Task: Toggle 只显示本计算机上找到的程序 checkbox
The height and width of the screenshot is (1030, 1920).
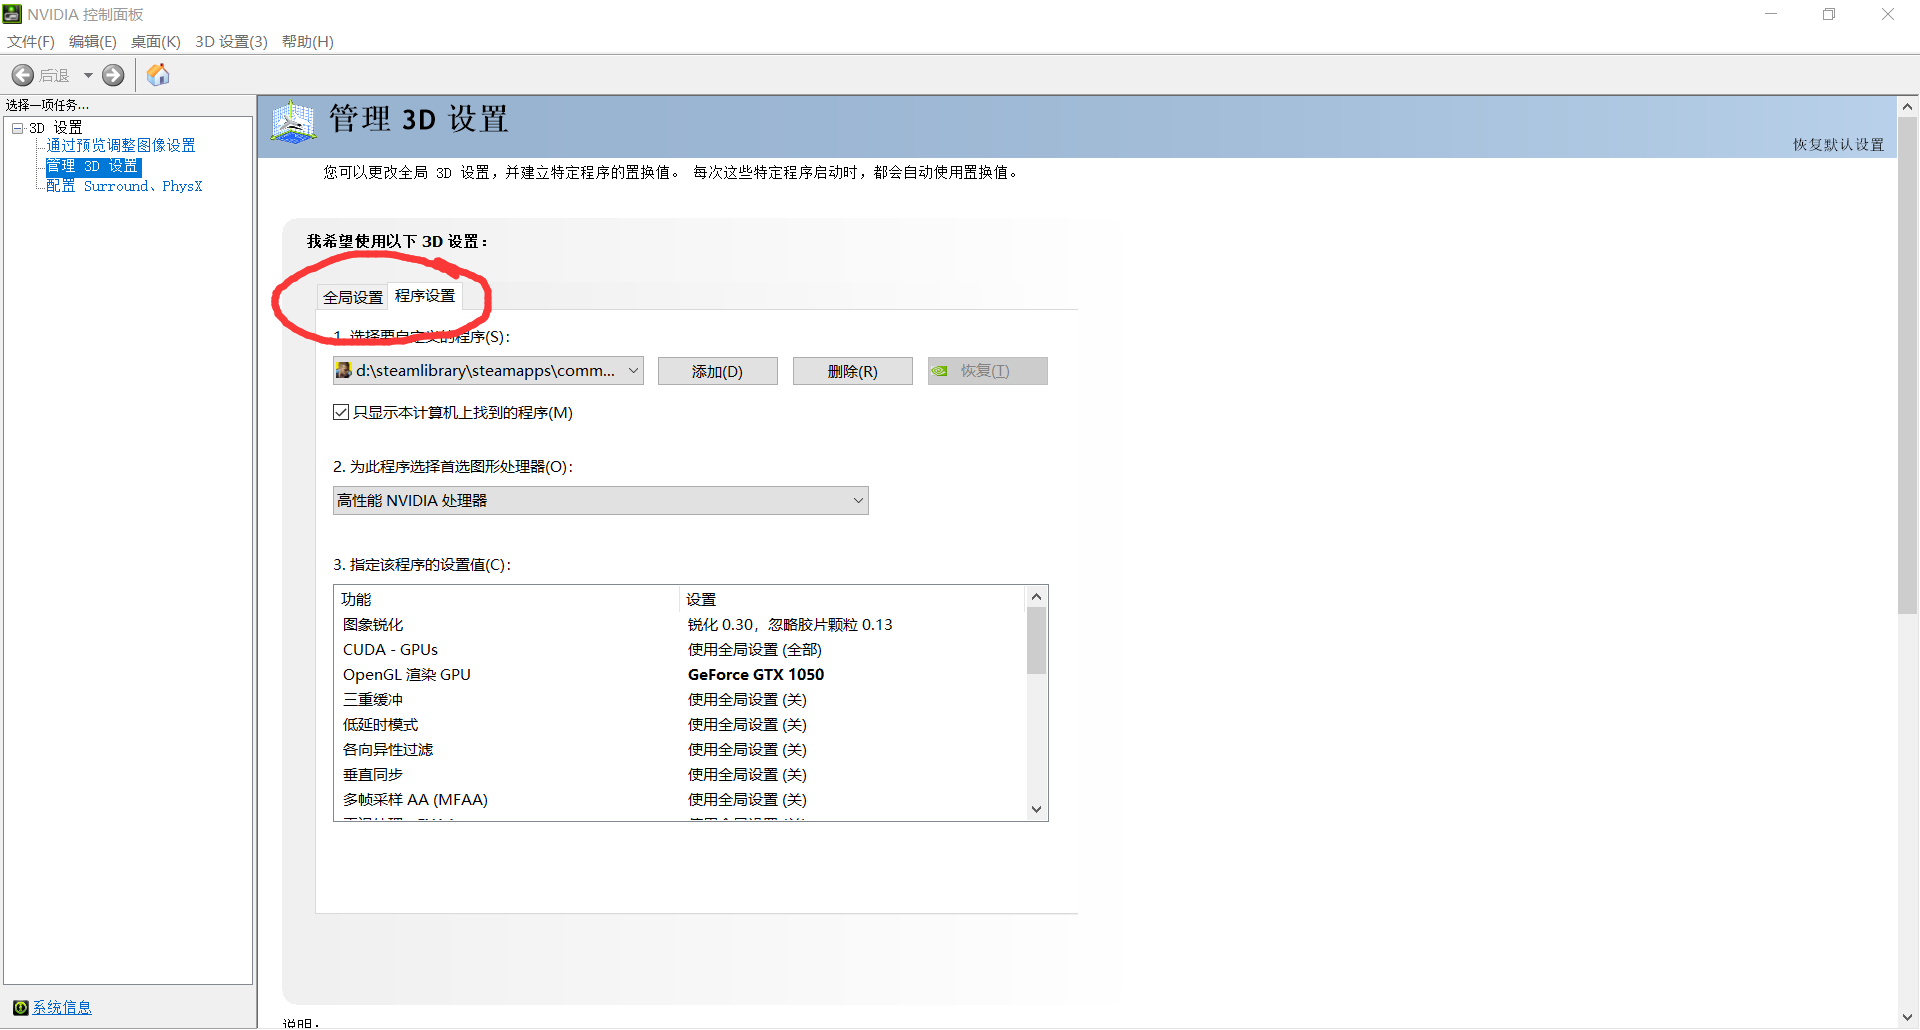Action: [341, 412]
